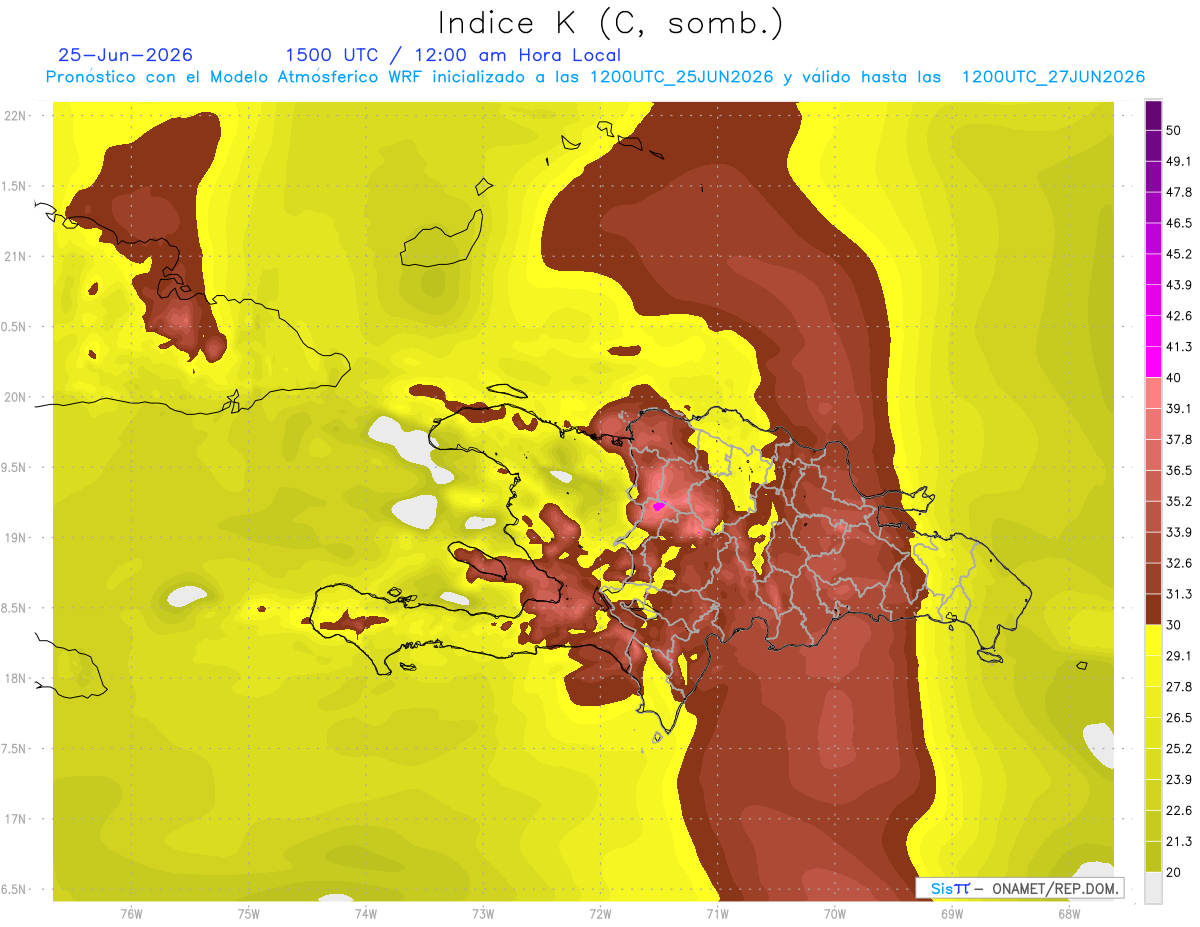Select the bright magenta swatch between 40 and 41.3

[1153, 362]
